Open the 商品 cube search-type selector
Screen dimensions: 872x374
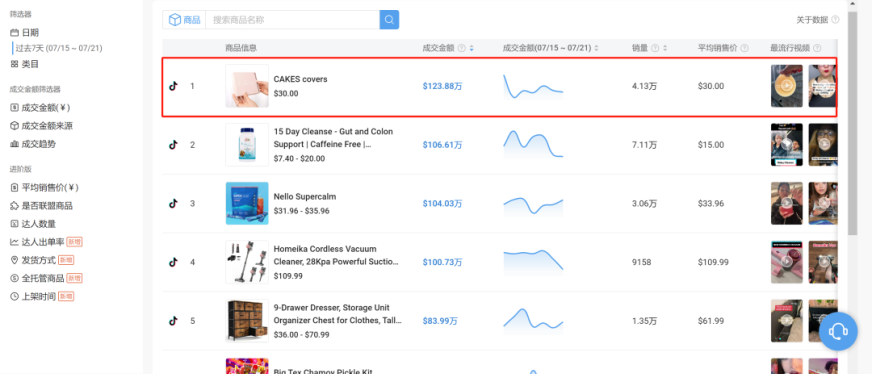185,19
